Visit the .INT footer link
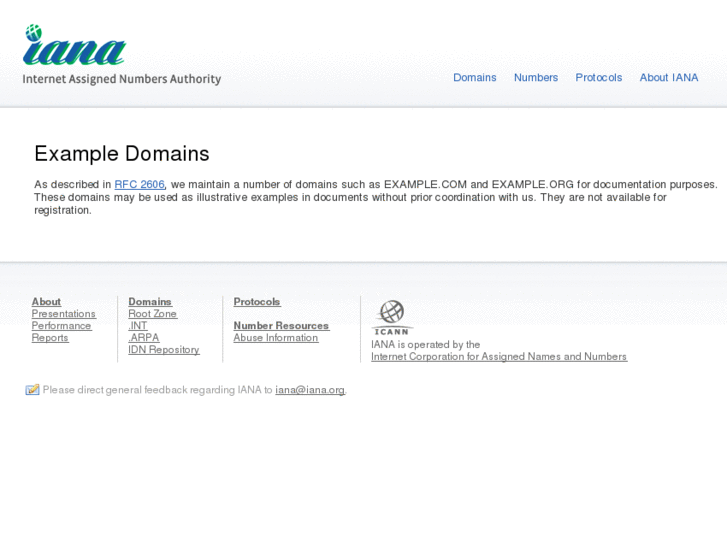This screenshot has height=545, width=727. coord(138,326)
